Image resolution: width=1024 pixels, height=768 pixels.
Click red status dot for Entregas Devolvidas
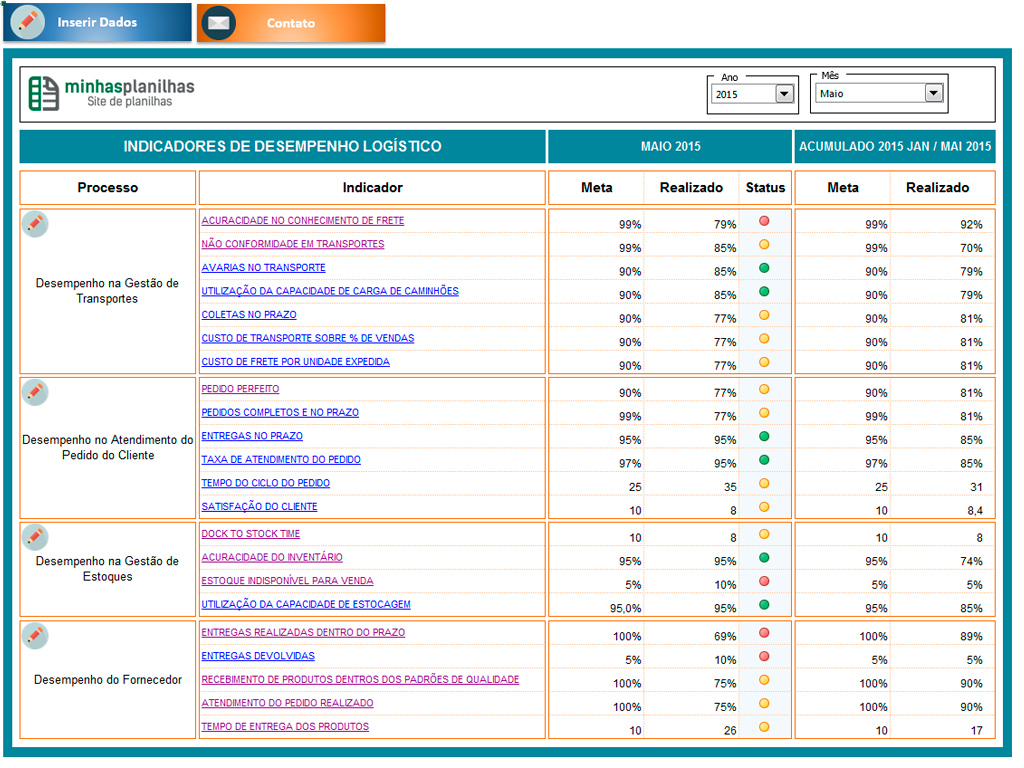[x=764, y=656]
